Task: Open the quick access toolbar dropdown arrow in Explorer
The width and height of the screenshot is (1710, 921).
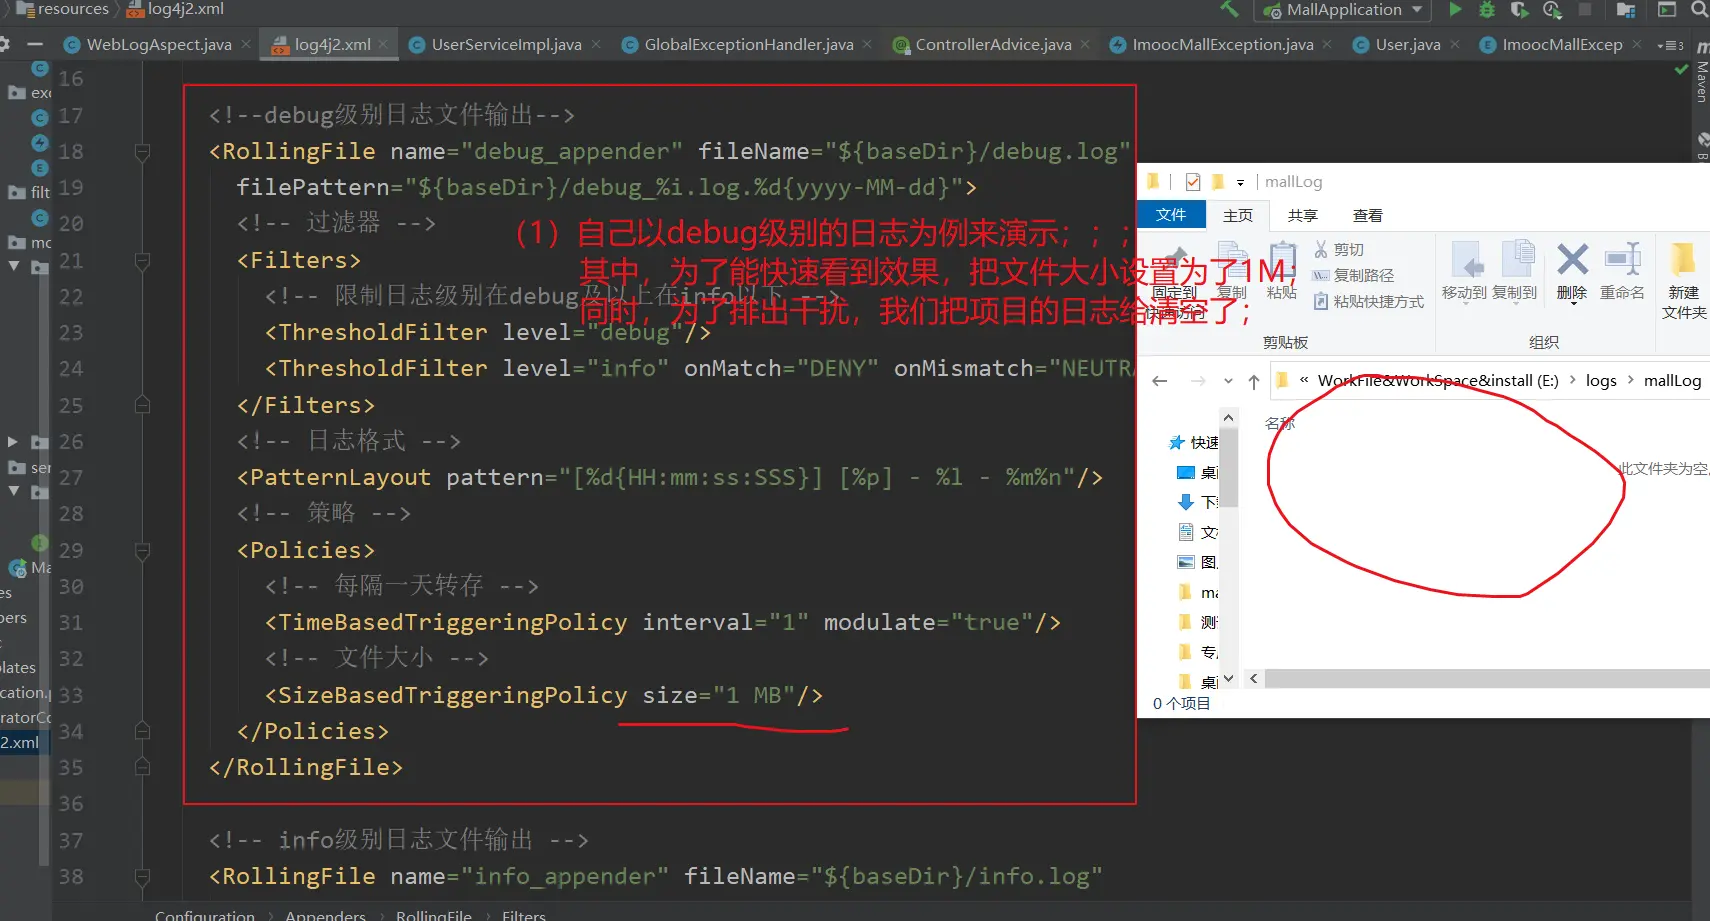Action: (x=1240, y=183)
